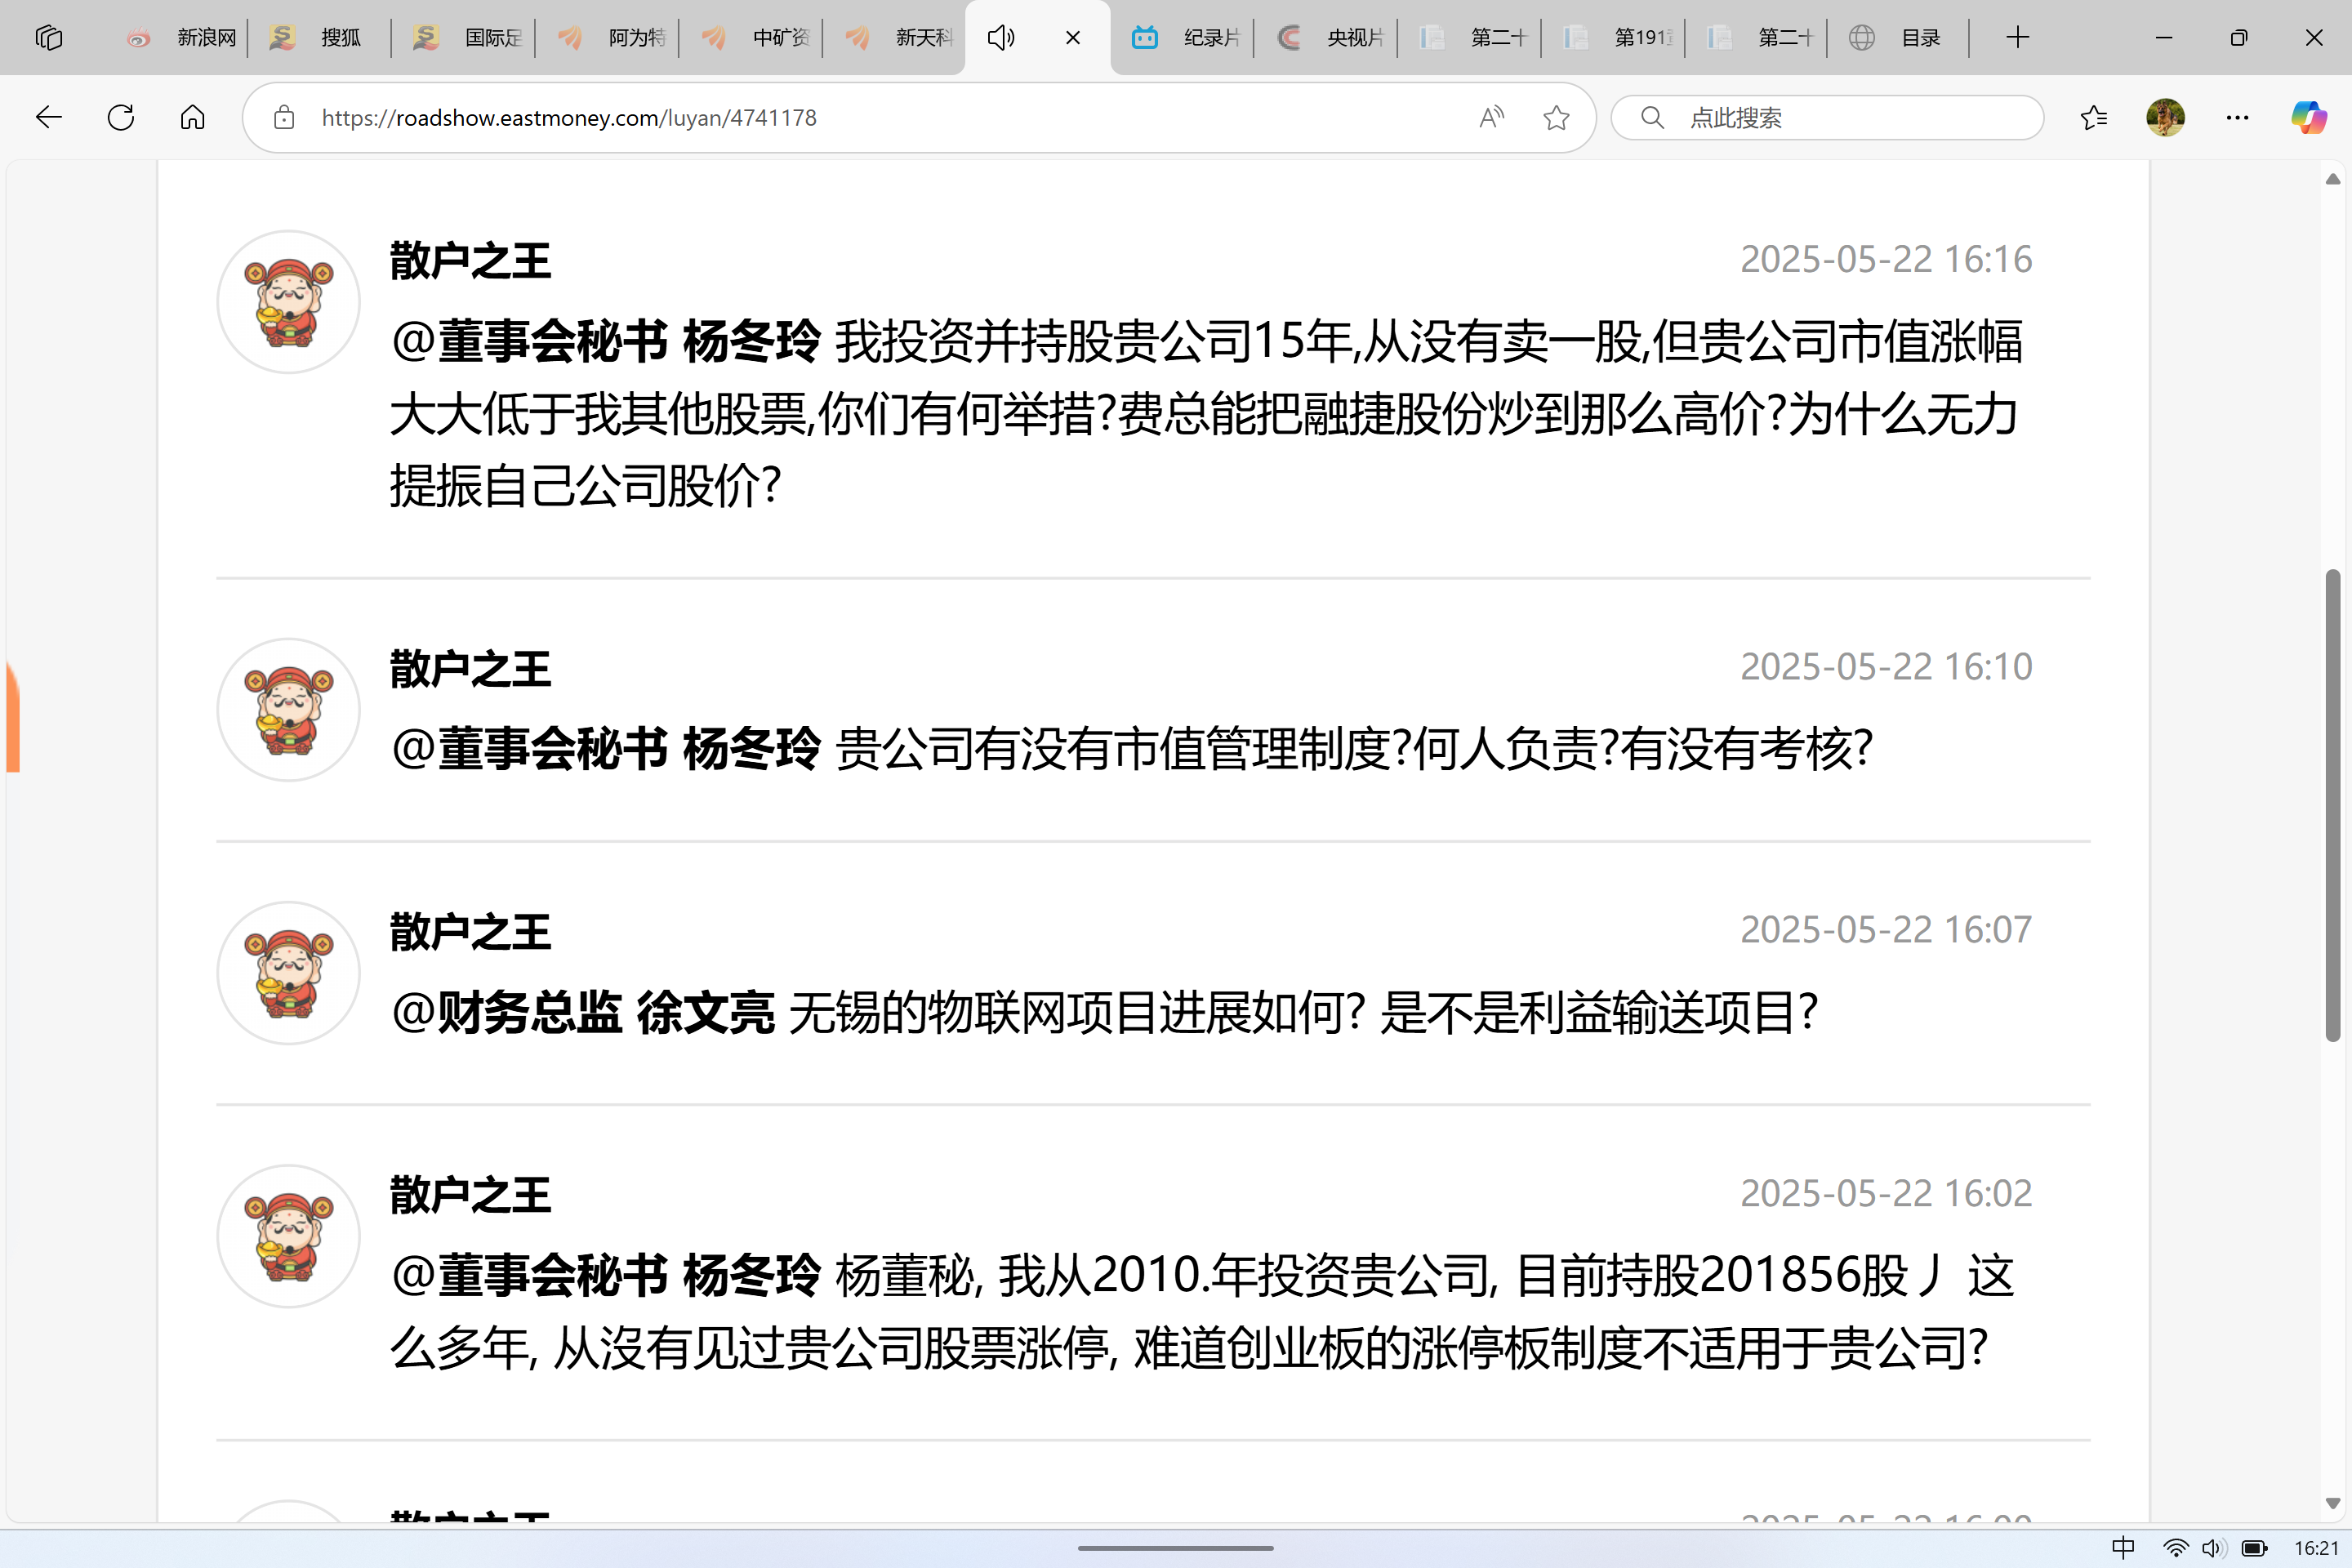
Task: Activate the Read aloud icon
Action: (x=1491, y=118)
